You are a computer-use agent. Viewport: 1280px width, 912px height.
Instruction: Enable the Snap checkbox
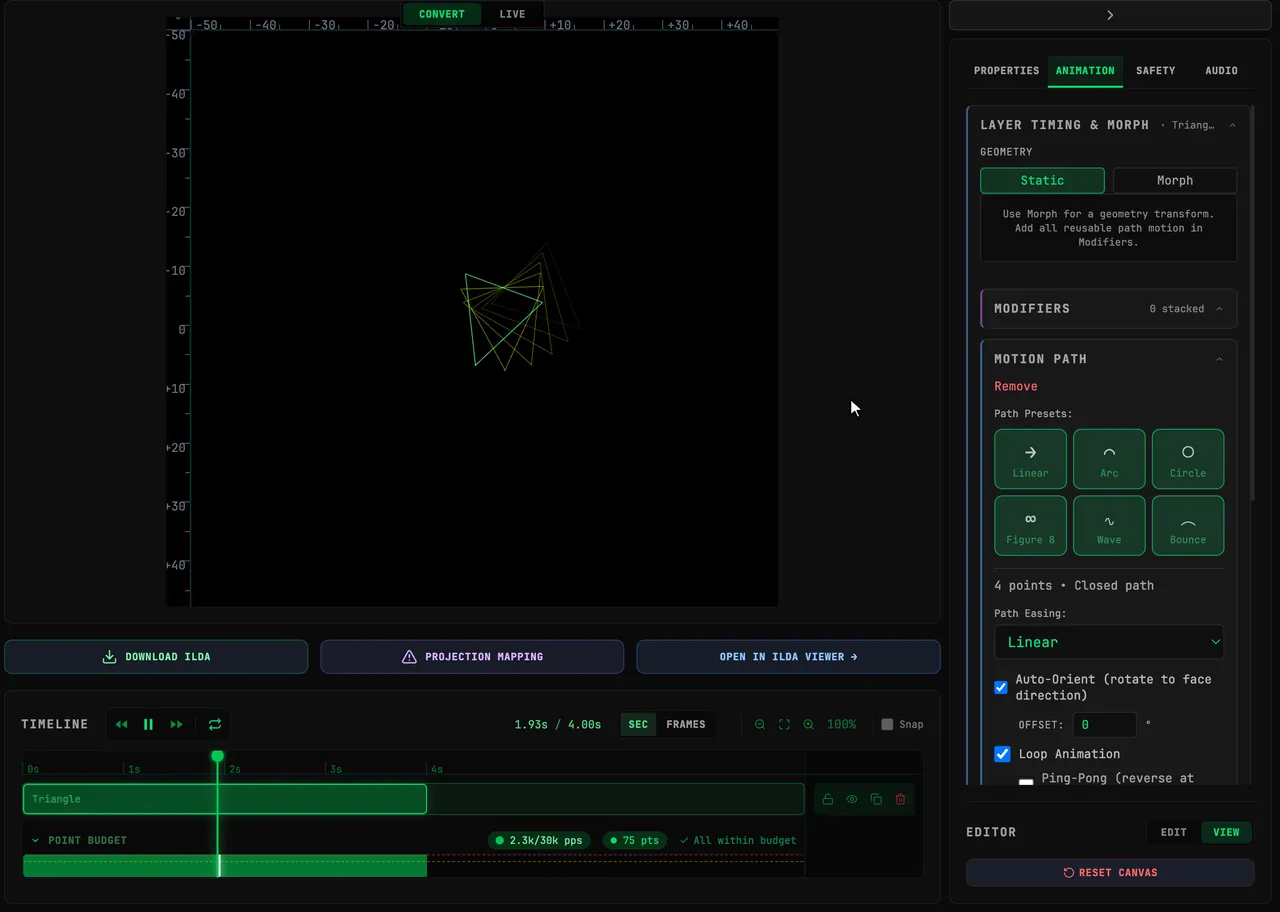click(x=887, y=725)
